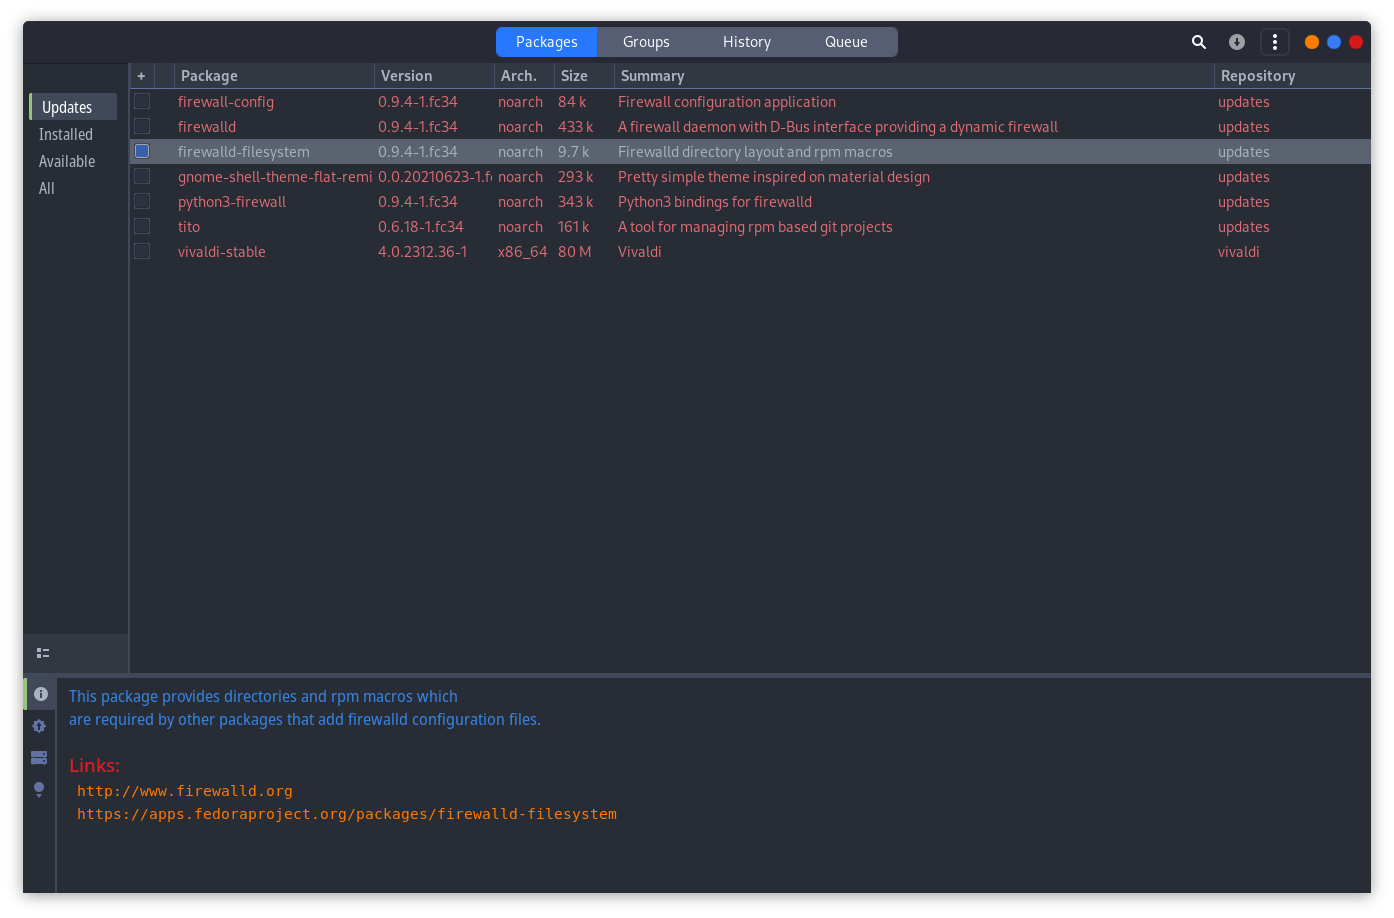
Task: Select the vivaldi-stable package name
Action: (222, 252)
